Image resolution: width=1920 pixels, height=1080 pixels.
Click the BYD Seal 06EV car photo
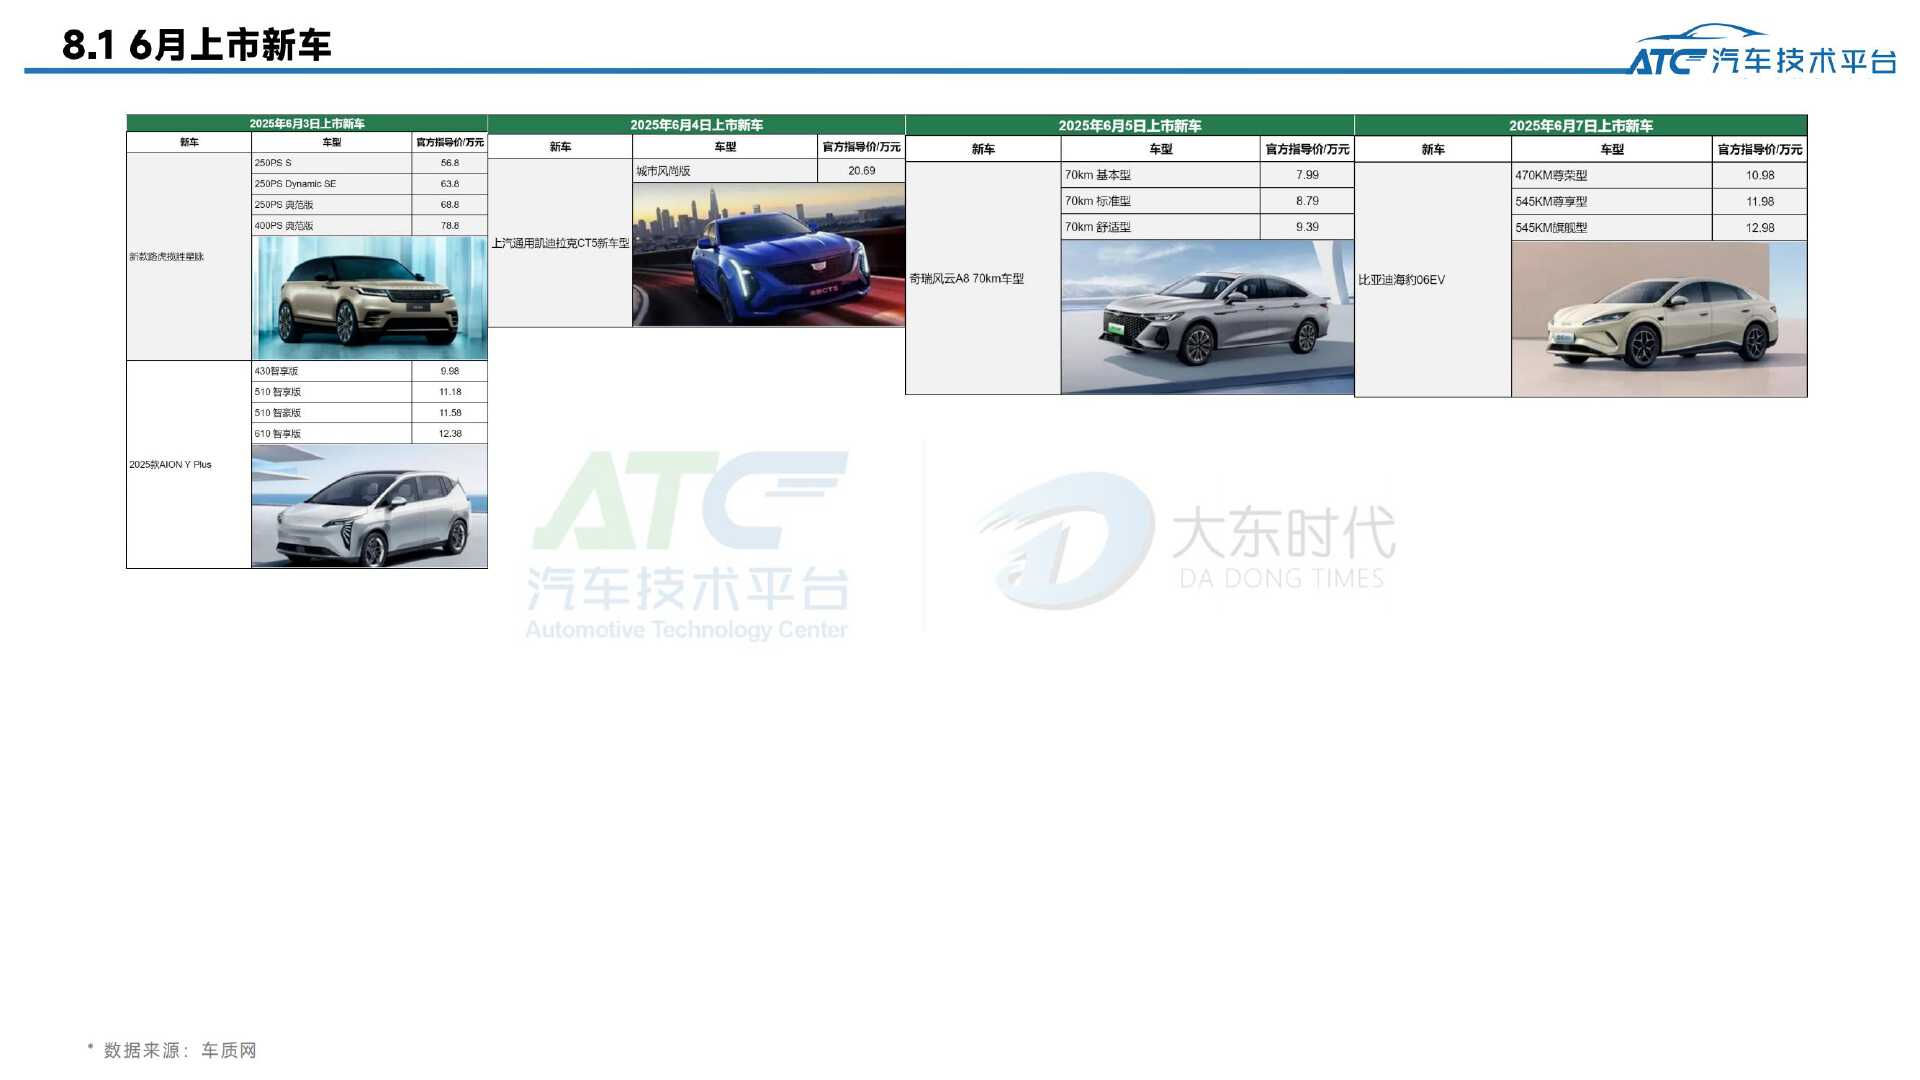coord(1659,319)
